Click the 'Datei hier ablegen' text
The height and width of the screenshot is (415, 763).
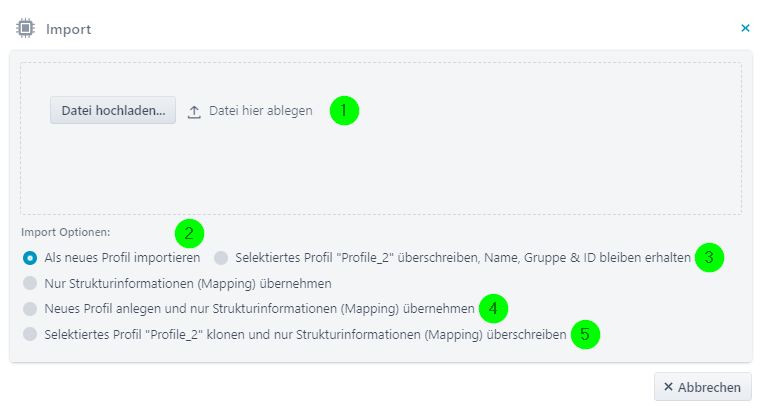point(260,111)
